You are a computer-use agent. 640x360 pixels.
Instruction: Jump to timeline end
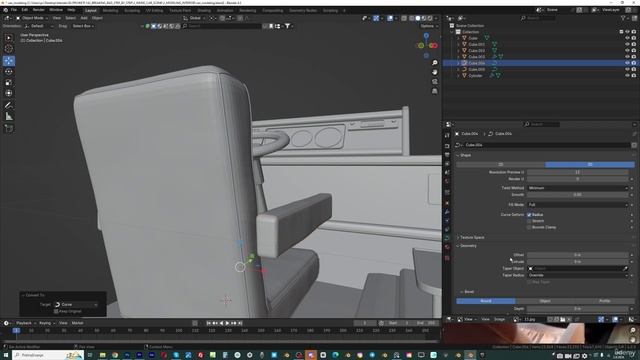[240, 323]
